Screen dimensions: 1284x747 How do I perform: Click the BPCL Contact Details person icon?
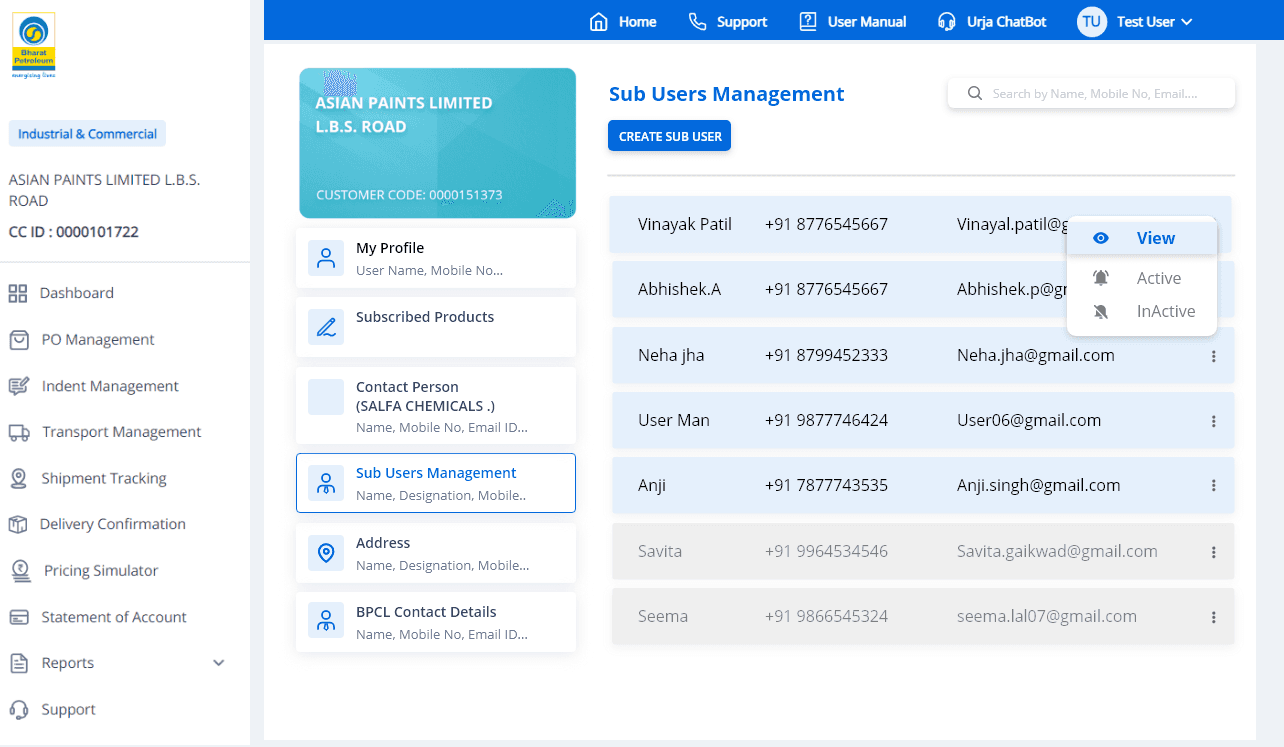[x=326, y=622]
